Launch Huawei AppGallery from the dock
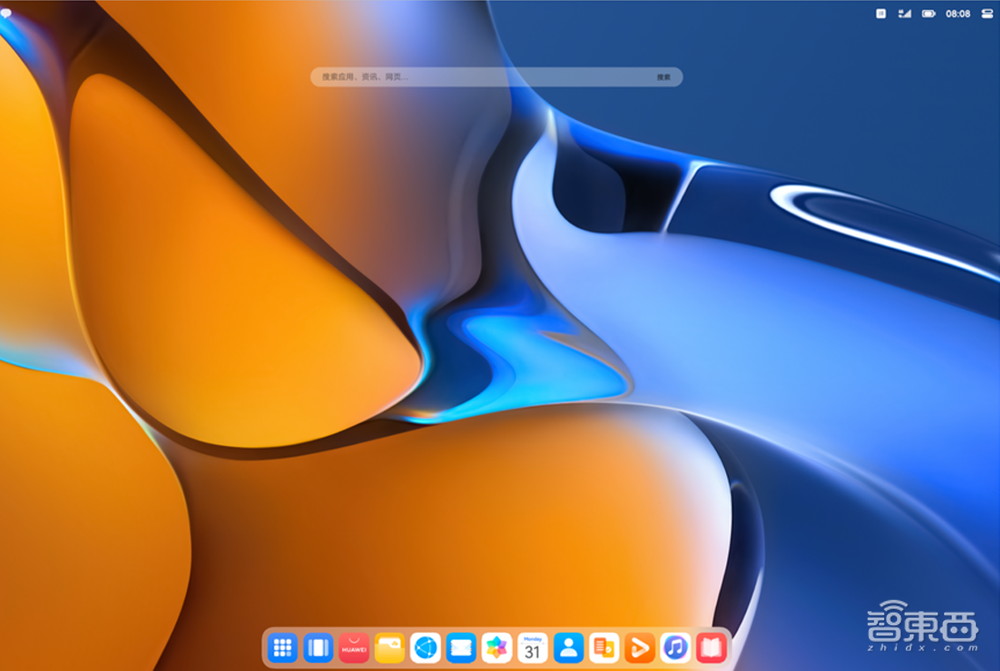This screenshot has width=1000, height=671. pyautogui.click(x=354, y=648)
